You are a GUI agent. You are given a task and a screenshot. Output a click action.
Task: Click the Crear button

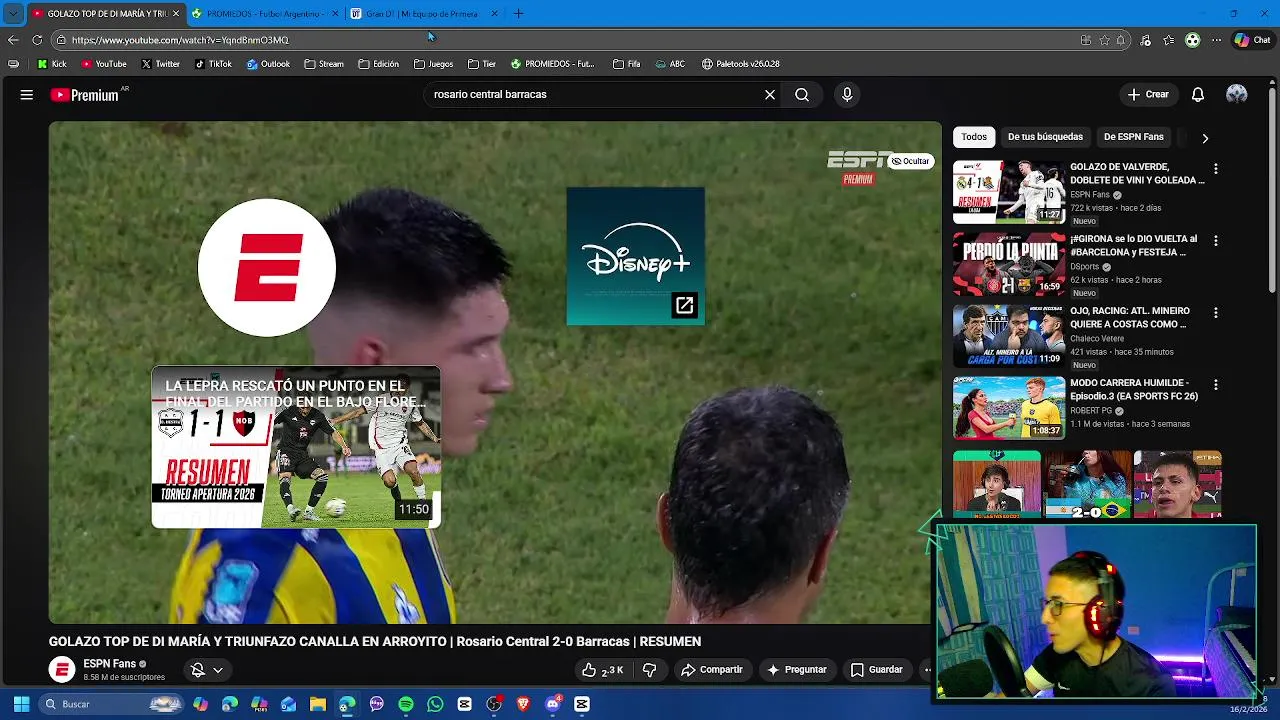coord(1148,95)
